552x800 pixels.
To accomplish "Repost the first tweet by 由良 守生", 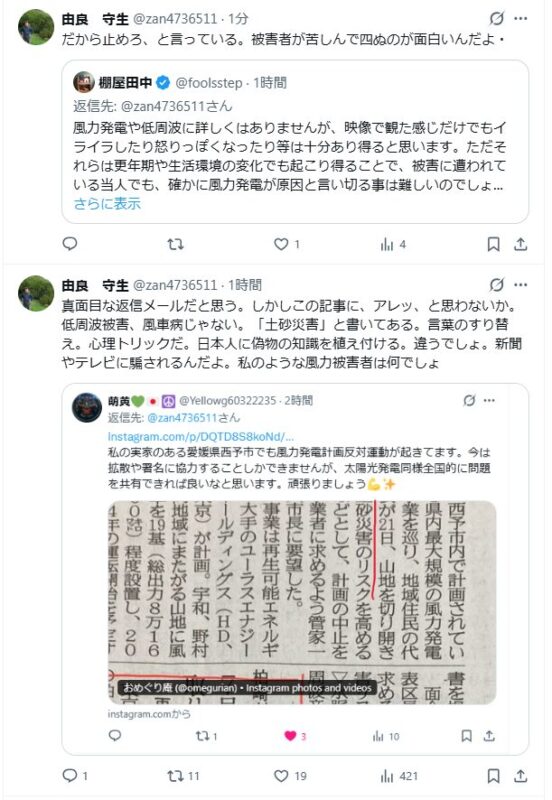I will click(x=175, y=244).
